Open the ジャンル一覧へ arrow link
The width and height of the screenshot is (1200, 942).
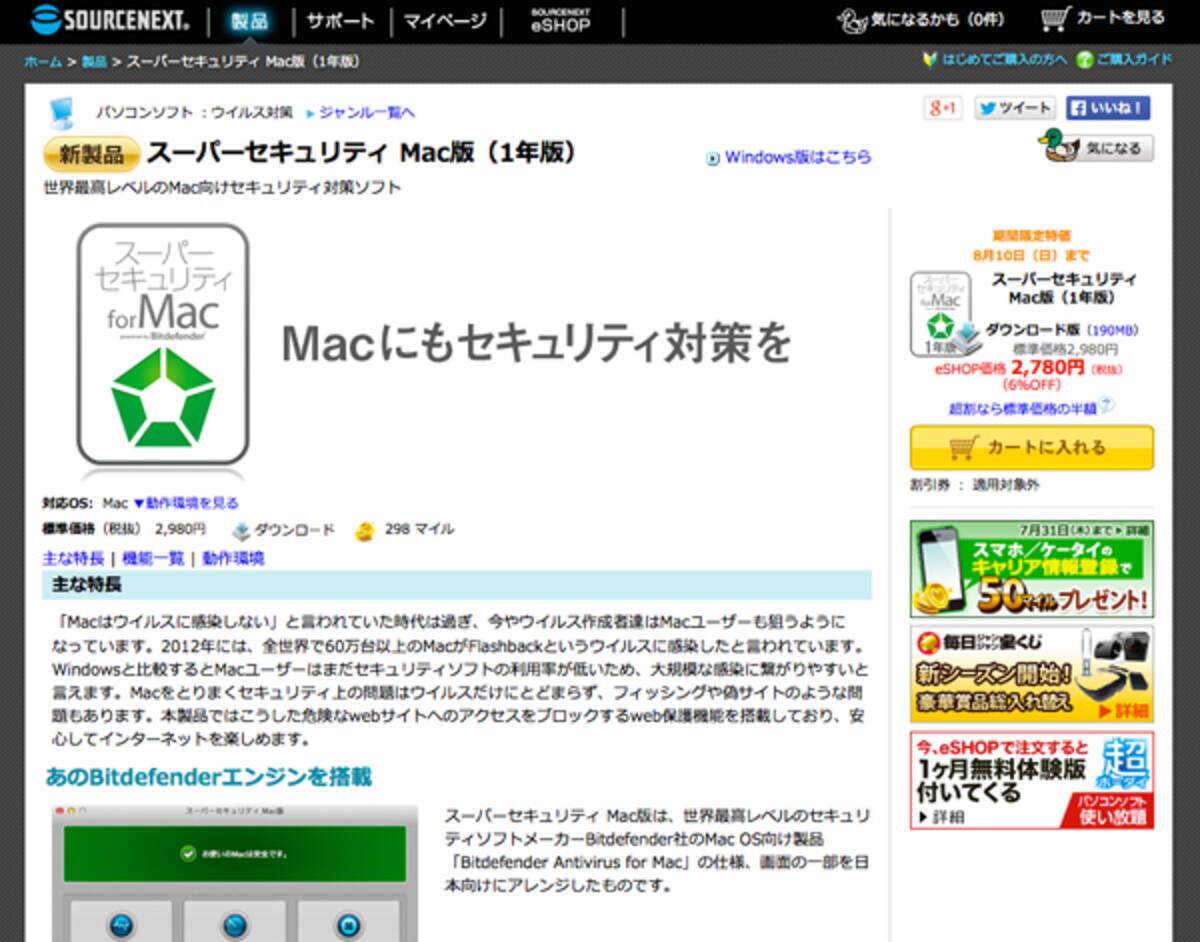point(361,112)
